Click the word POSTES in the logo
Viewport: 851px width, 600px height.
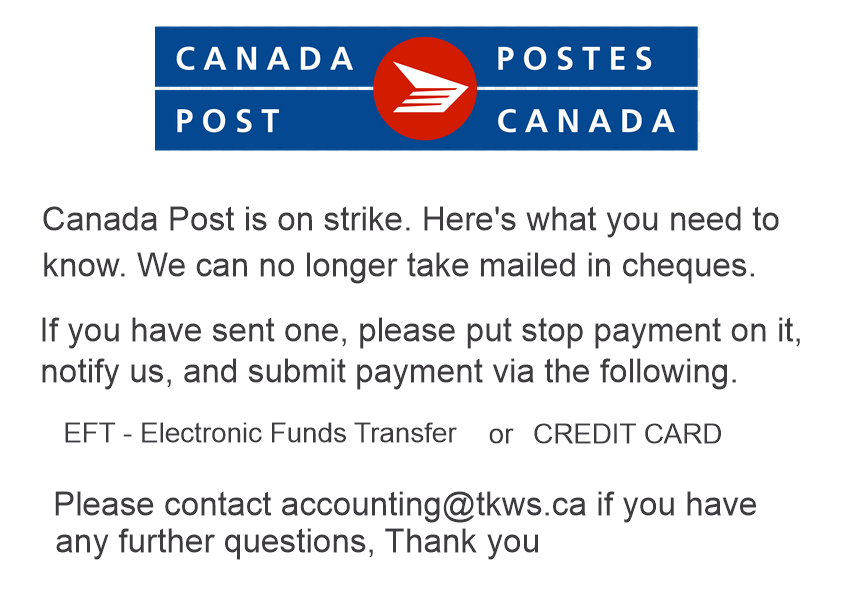(576, 59)
